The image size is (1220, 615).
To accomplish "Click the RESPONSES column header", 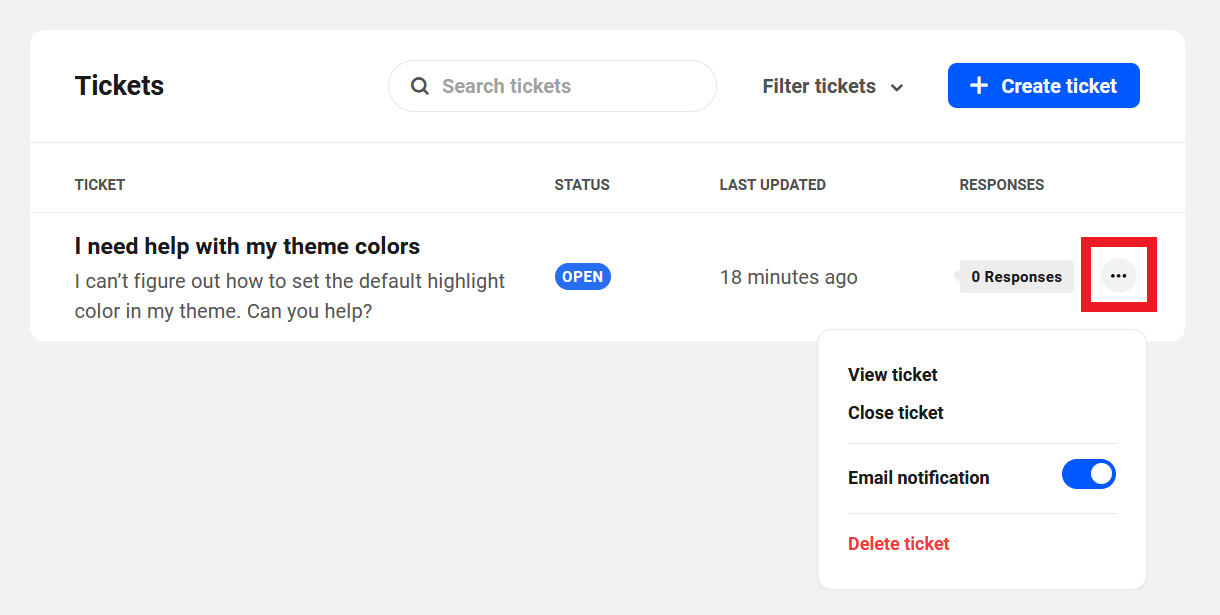I will click(1001, 184).
